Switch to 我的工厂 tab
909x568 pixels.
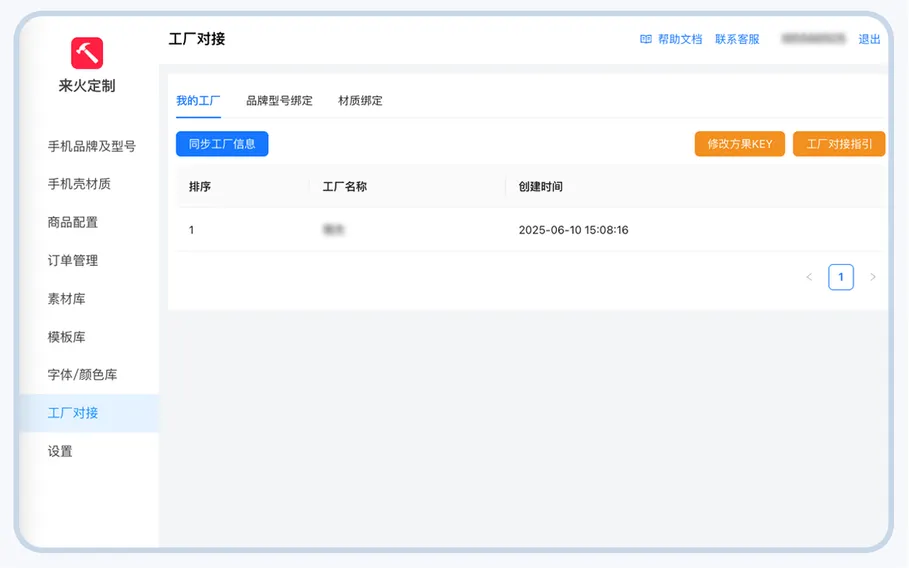coord(198,101)
